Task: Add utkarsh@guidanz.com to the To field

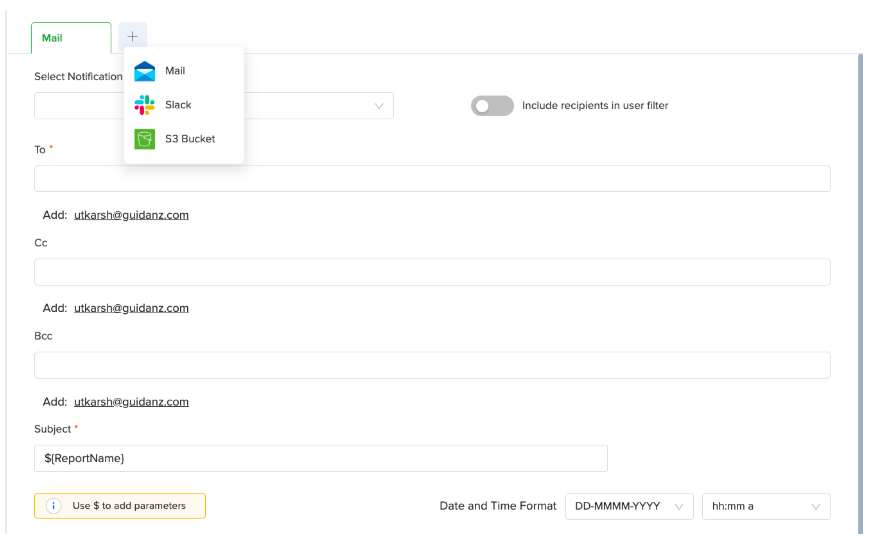Action: (131, 215)
